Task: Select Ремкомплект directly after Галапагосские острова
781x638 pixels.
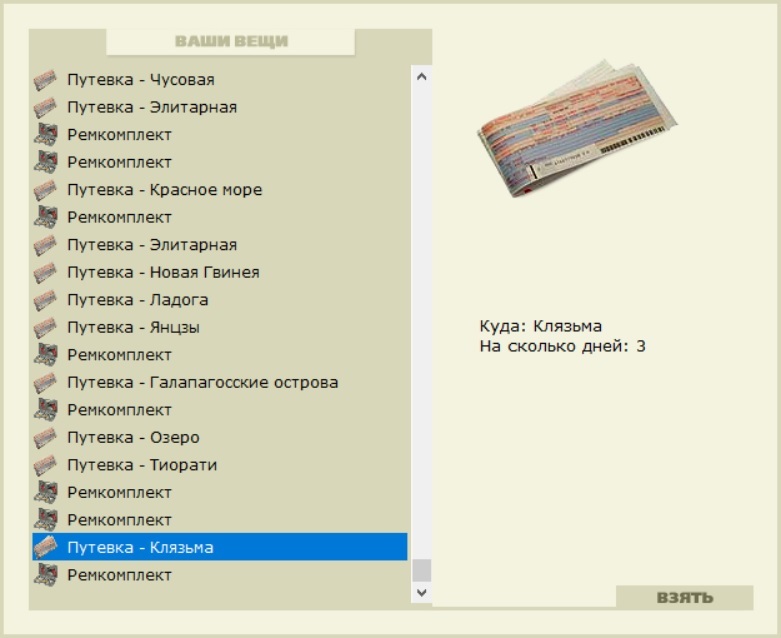Action: [x=220, y=410]
